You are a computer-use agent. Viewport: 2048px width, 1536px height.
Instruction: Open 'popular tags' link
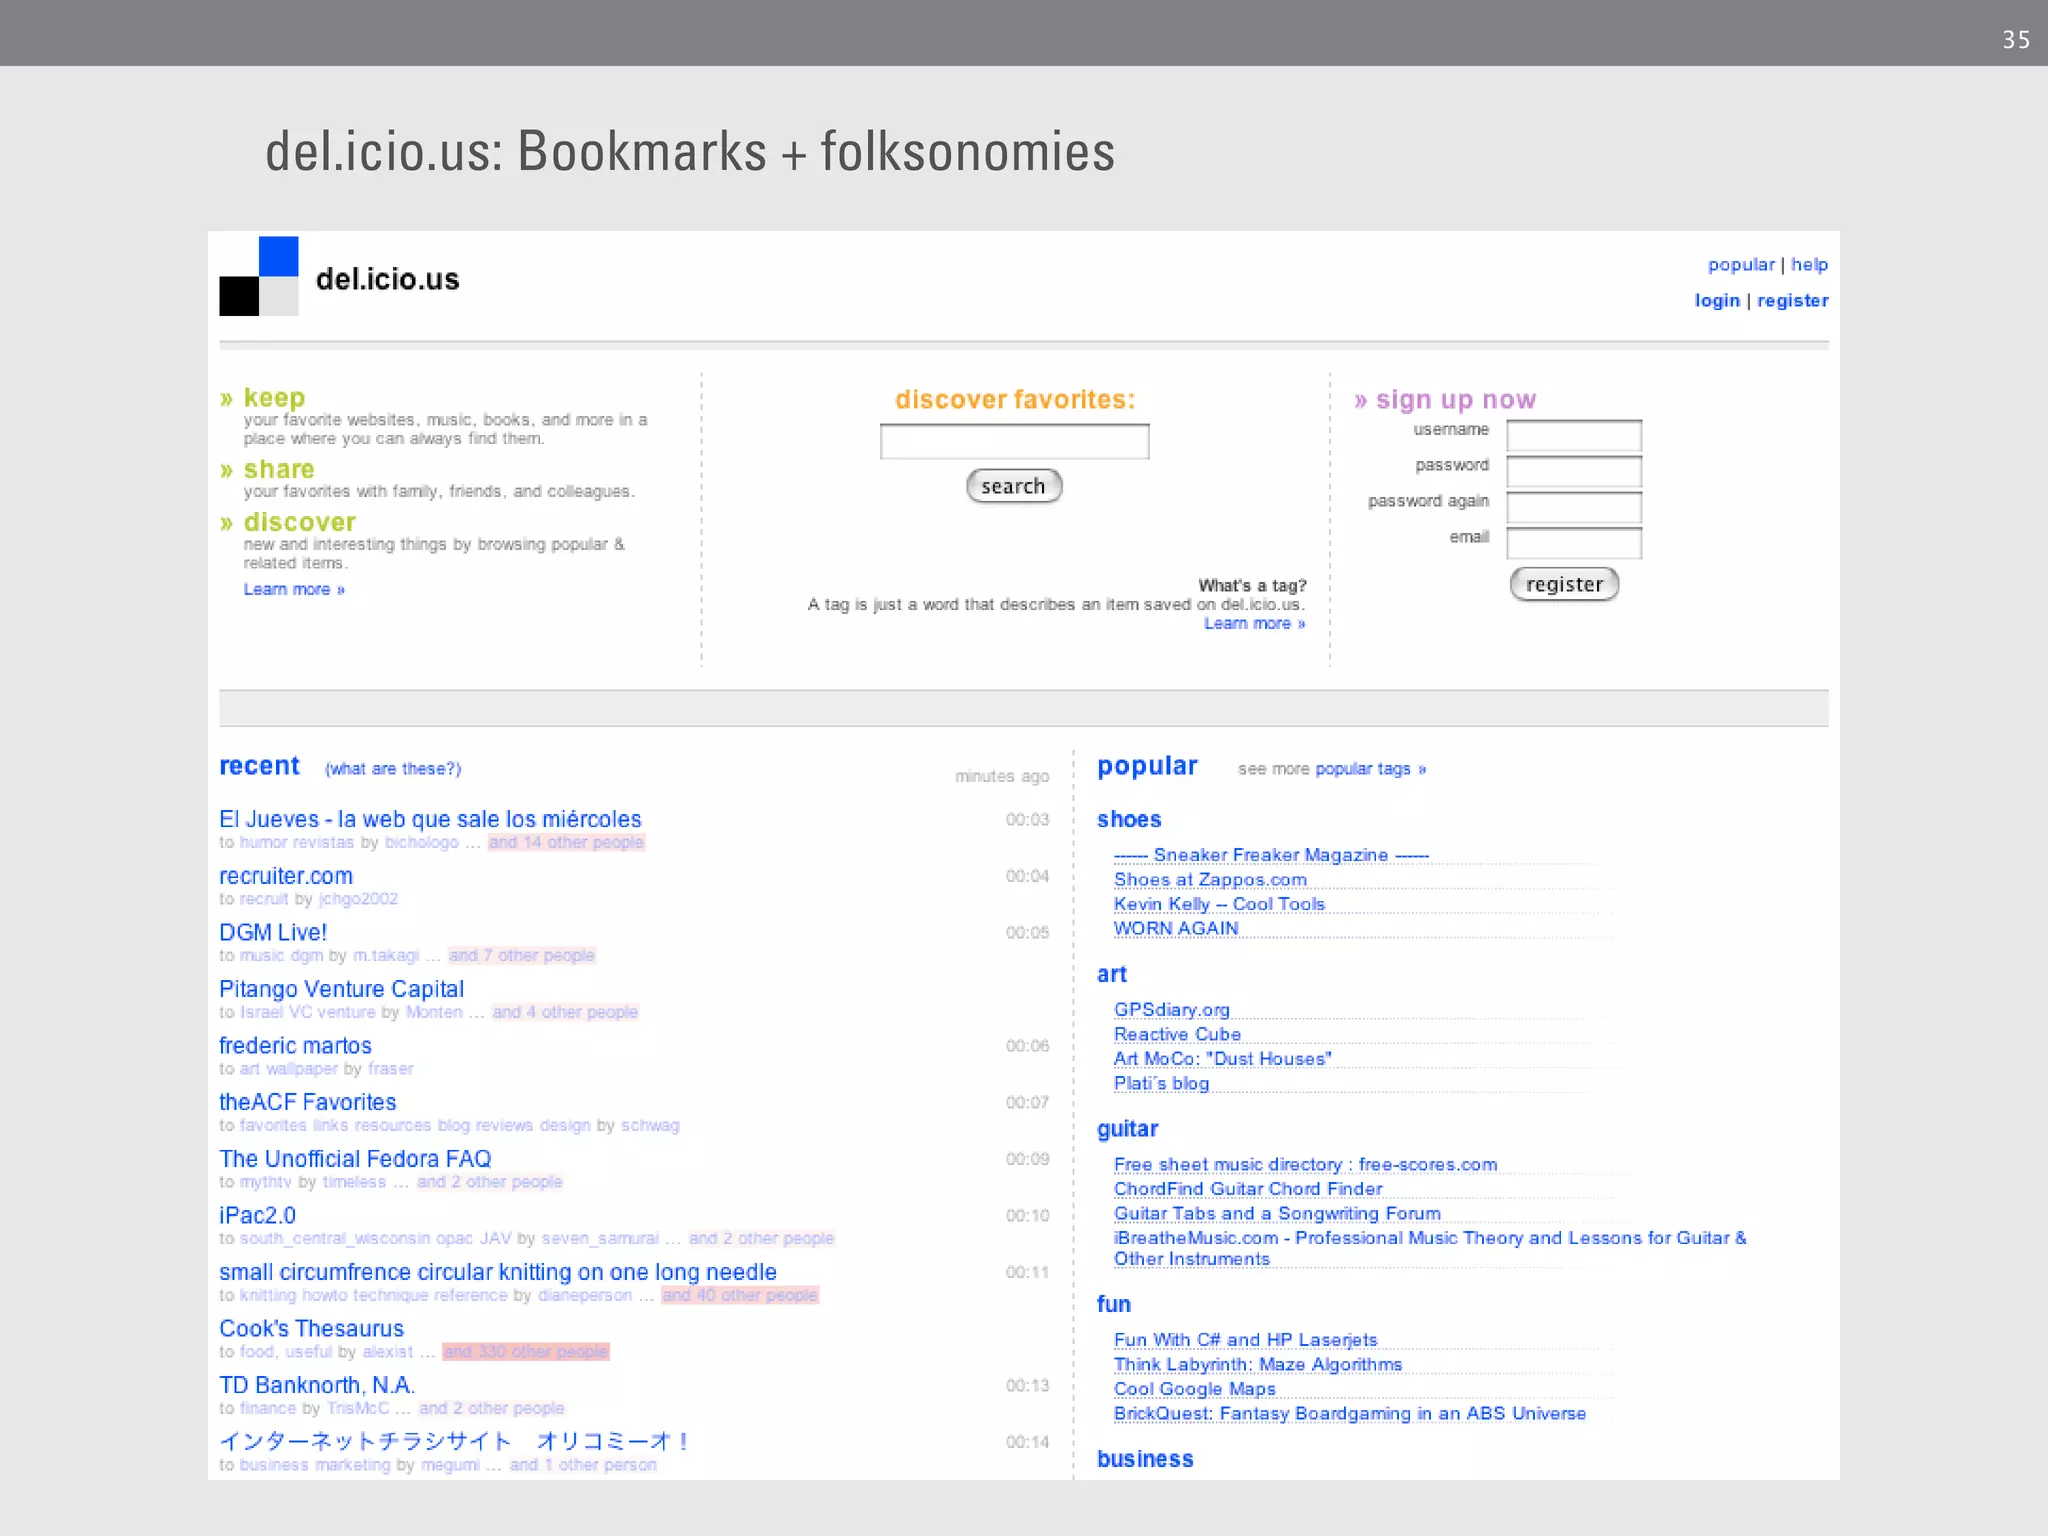1370,769
